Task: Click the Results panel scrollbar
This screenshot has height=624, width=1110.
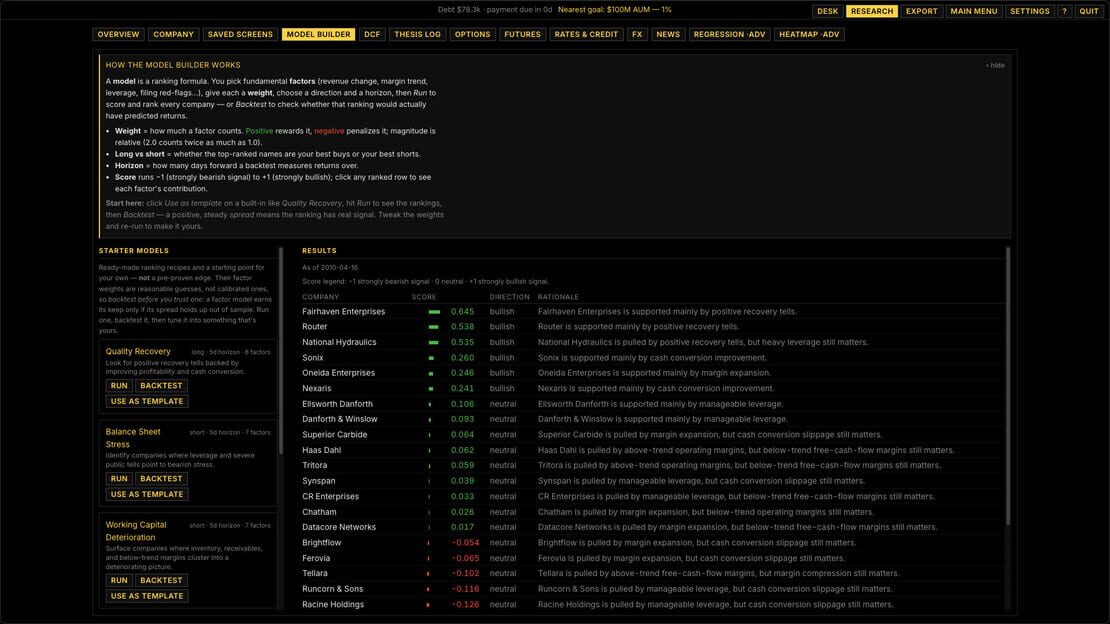Action: (x=1008, y=386)
